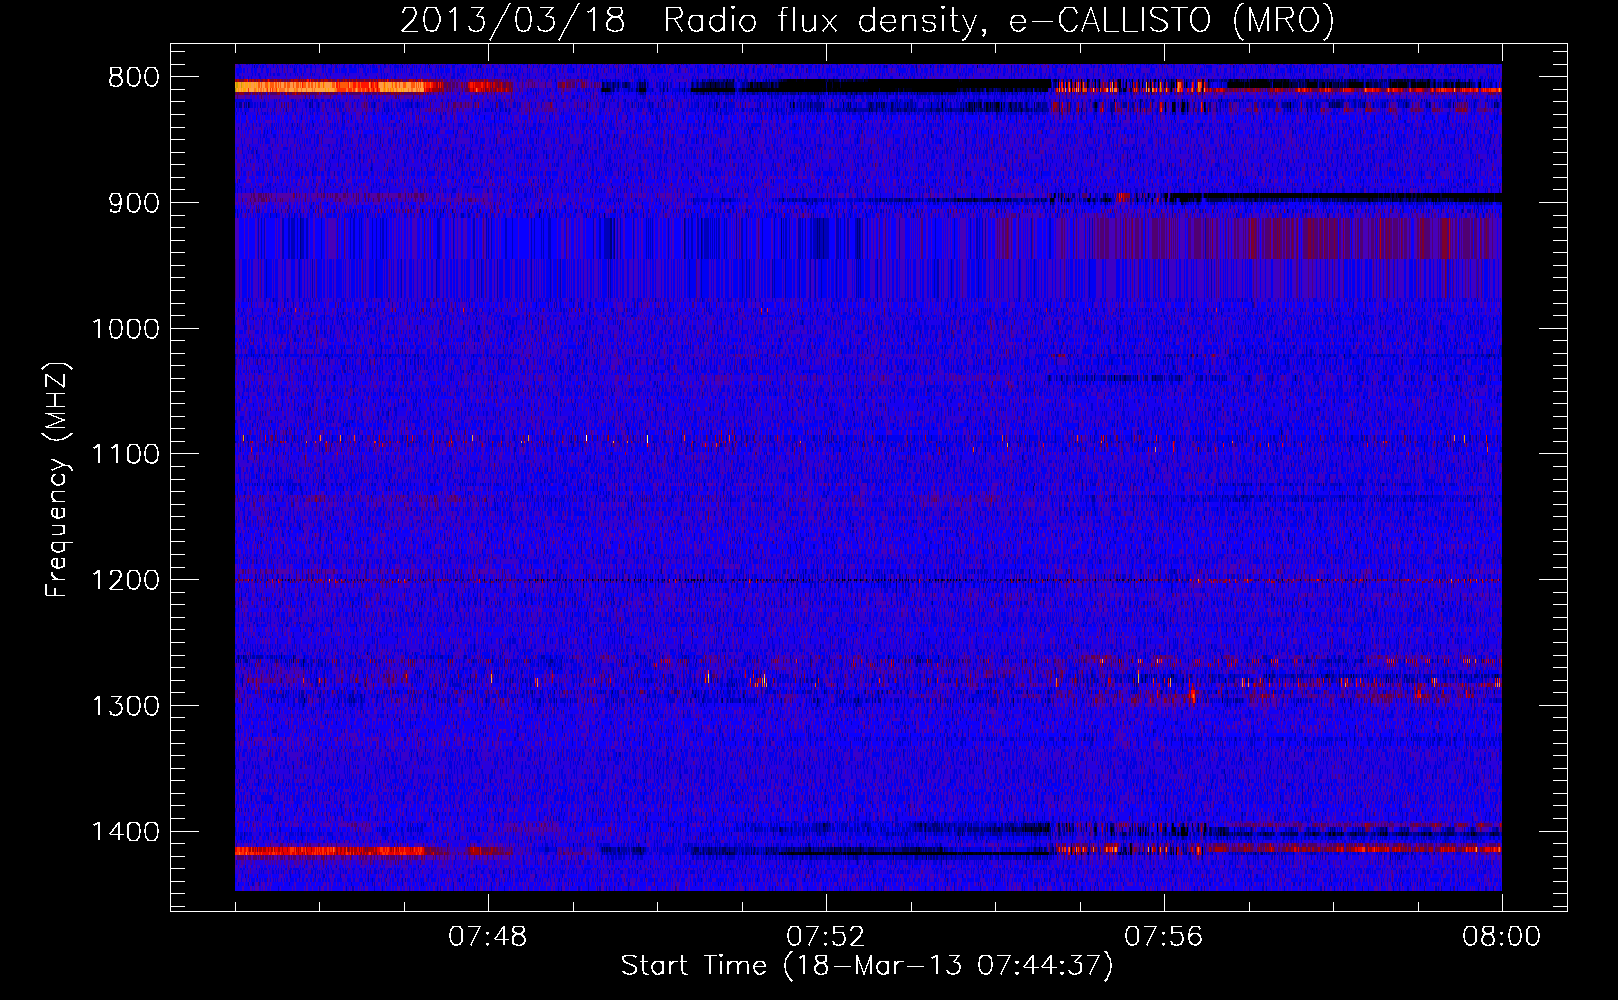Click the 900 frequency tick label
Image resolution: width=1618 pixels, height=1000 pixels.
pos(134,203)
